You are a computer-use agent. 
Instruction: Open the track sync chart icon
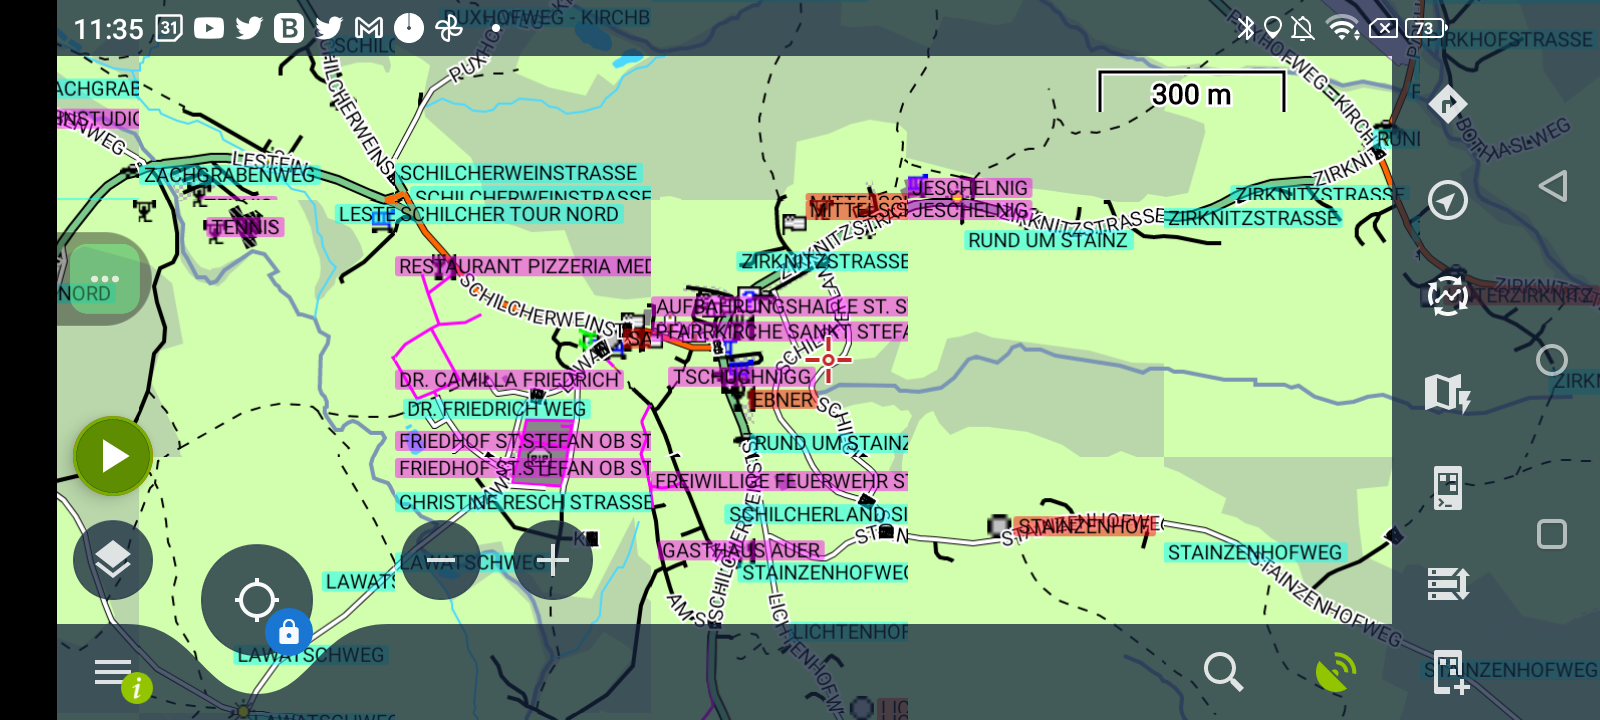1447,296
